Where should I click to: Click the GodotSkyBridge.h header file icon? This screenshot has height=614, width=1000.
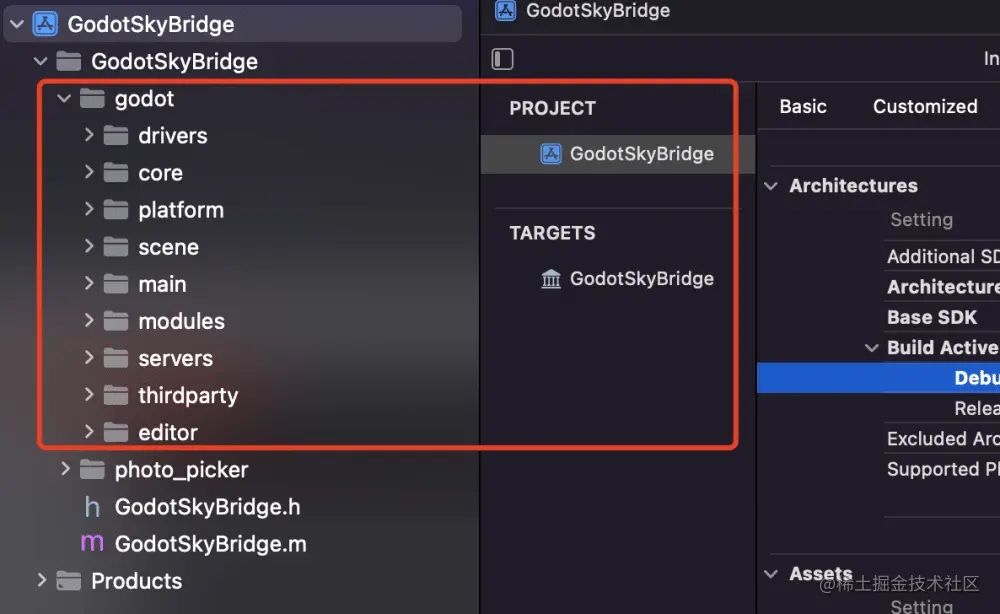click(92, 508)
